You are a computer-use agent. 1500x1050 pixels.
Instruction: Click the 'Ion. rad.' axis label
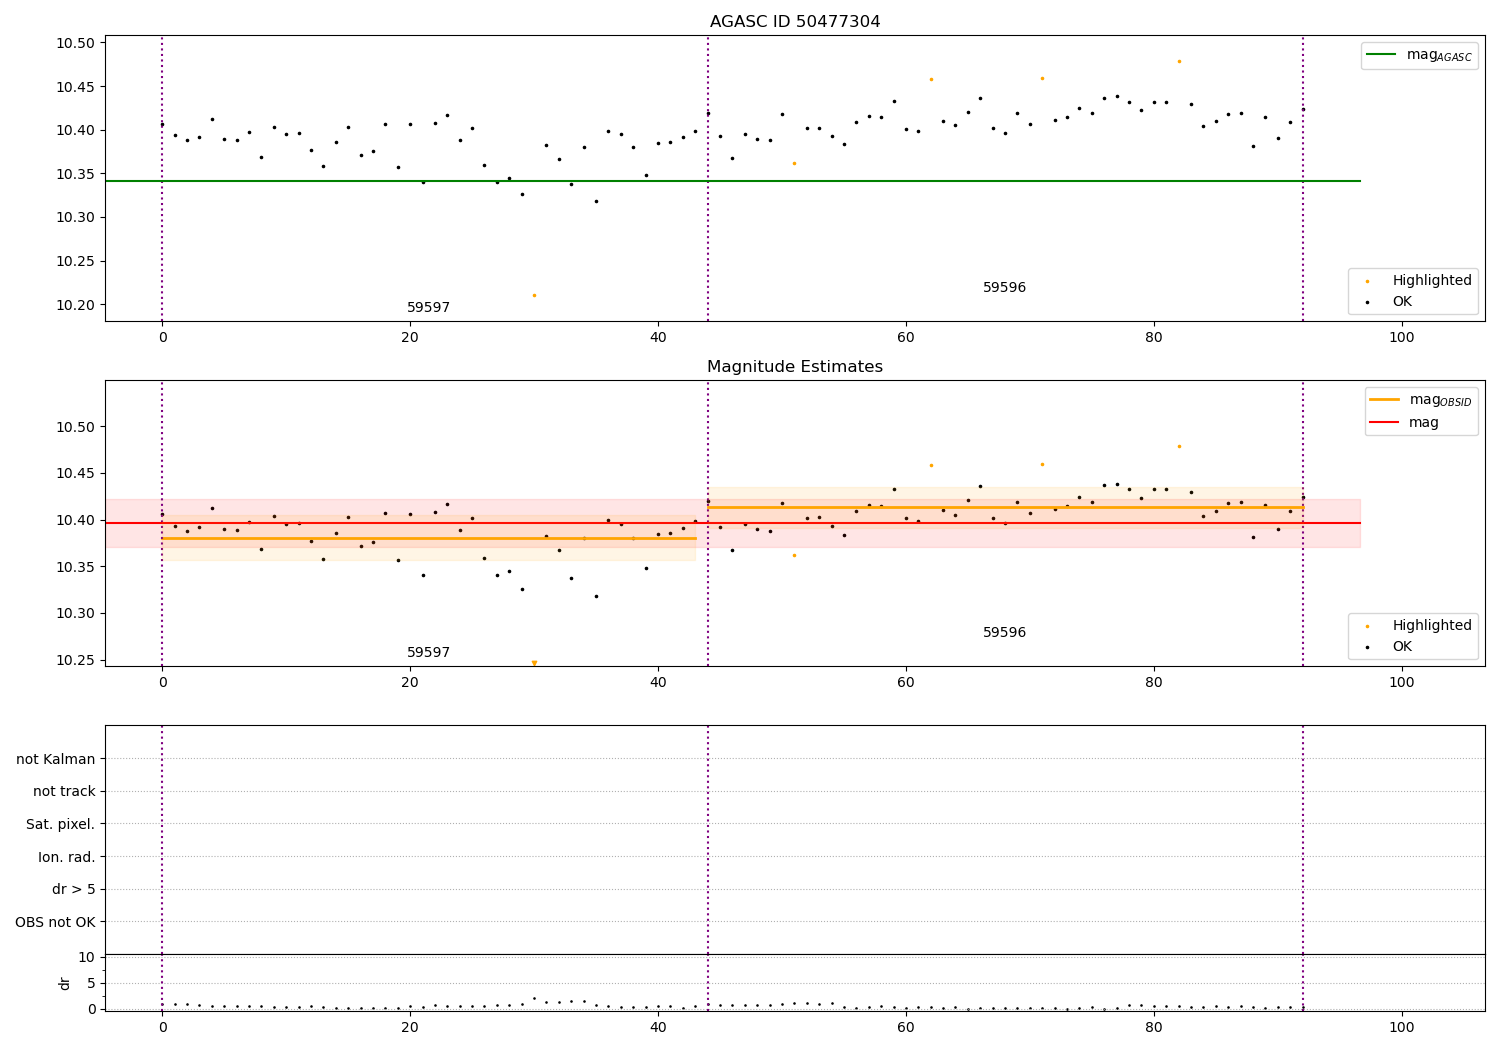pos(67,857)
